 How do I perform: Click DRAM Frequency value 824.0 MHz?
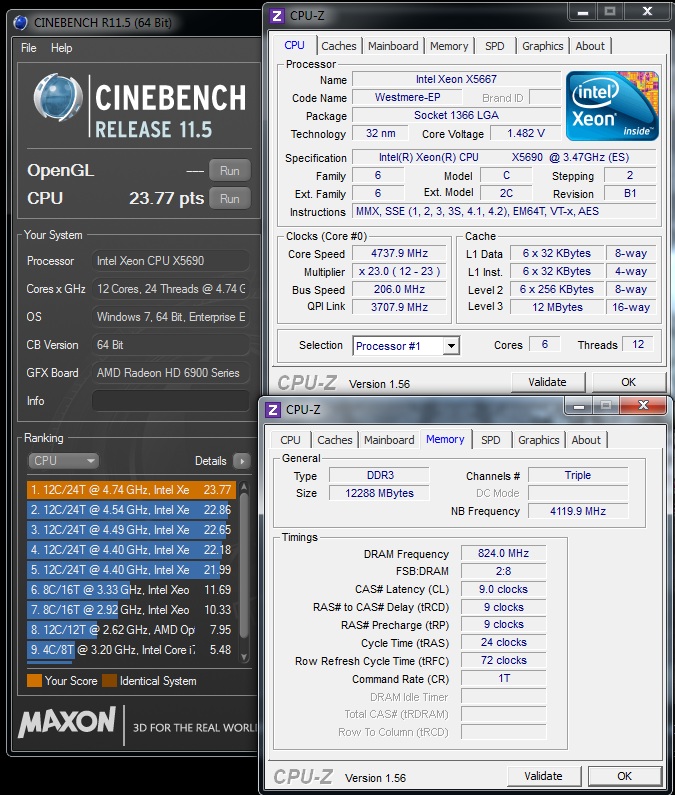click(503, 553)
